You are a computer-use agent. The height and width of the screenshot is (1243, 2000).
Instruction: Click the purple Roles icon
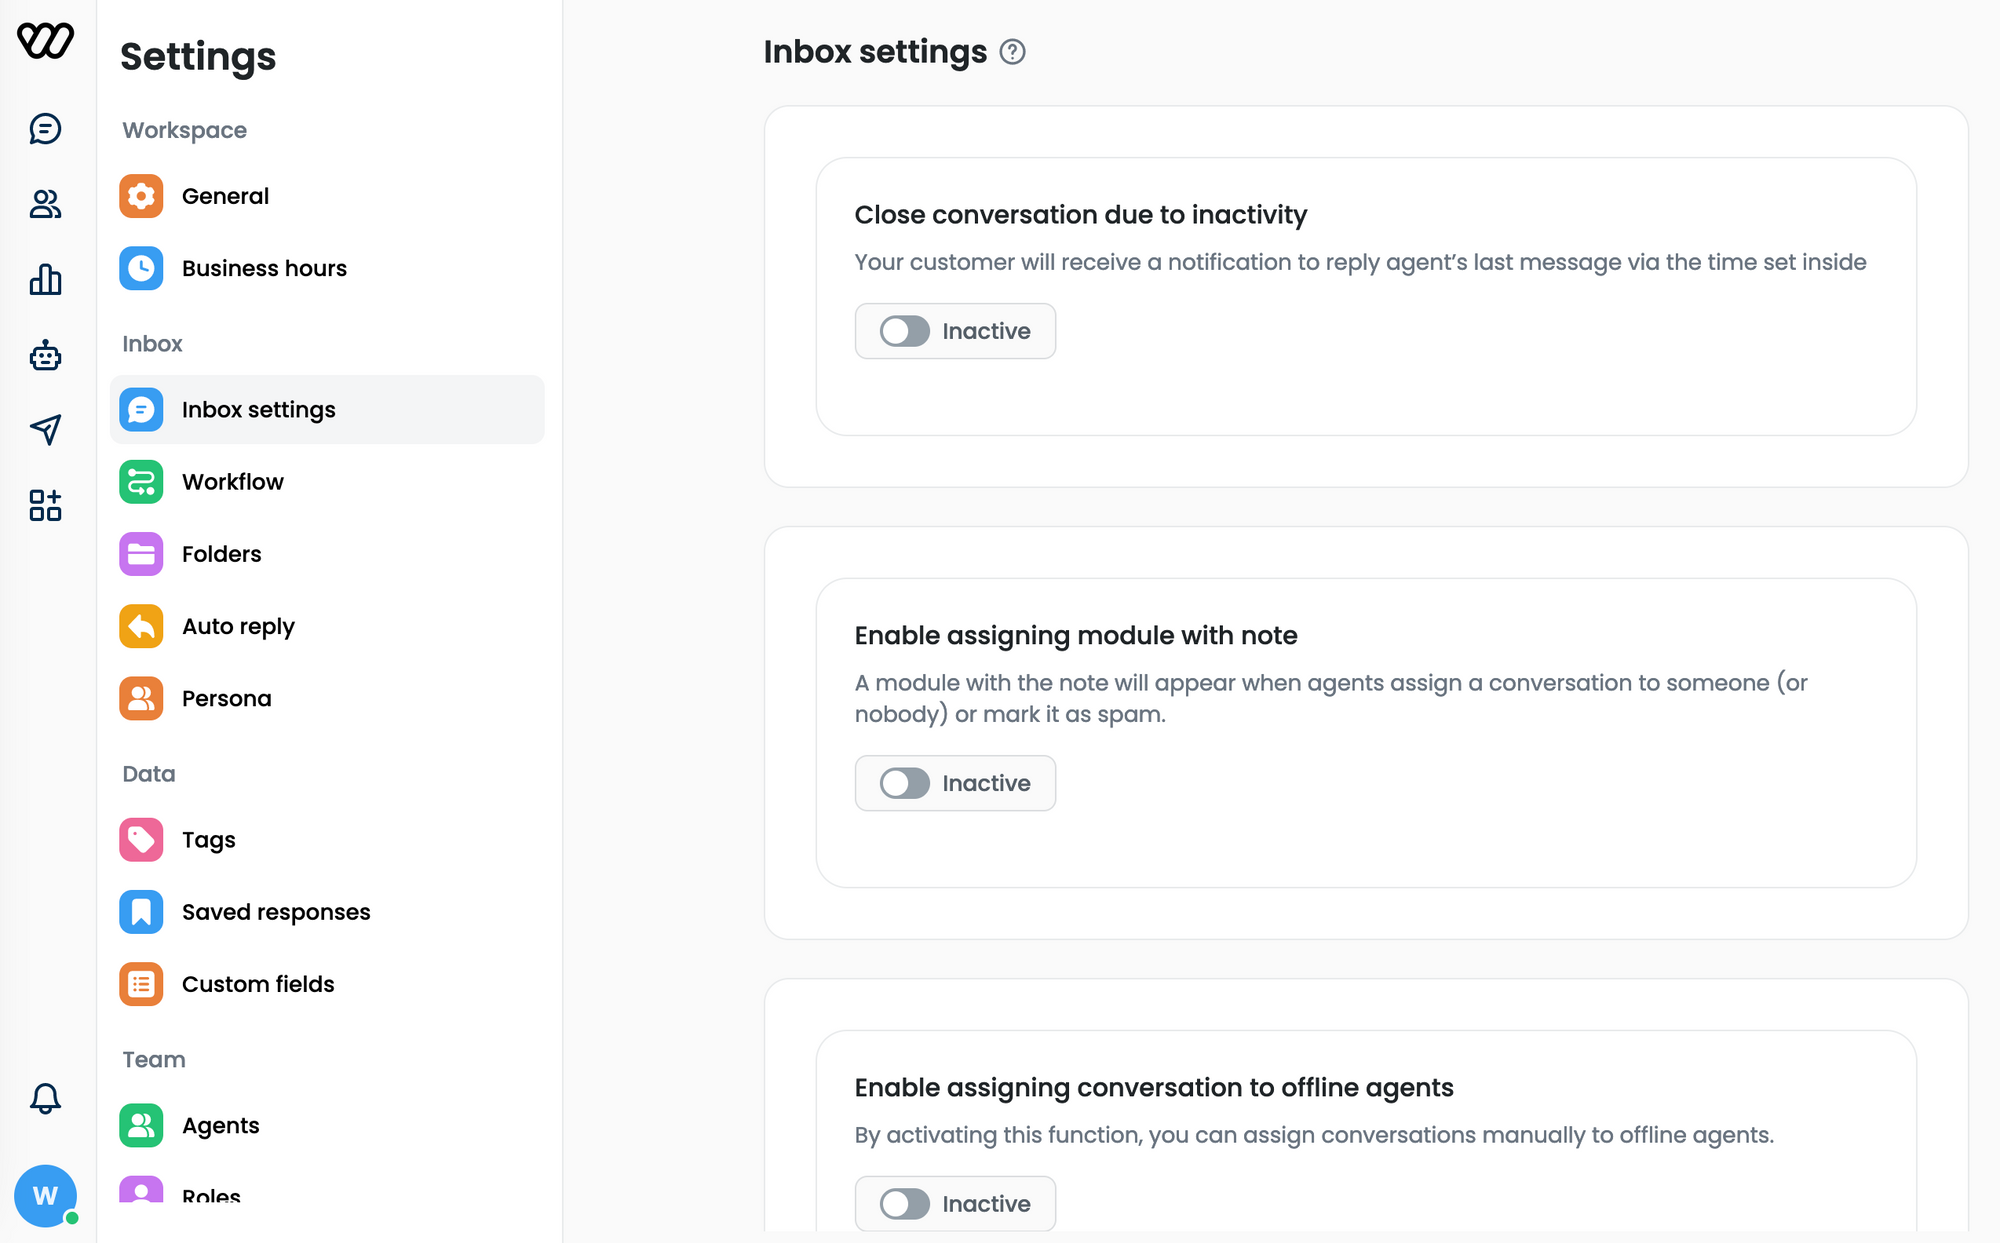coord(141,1190)
